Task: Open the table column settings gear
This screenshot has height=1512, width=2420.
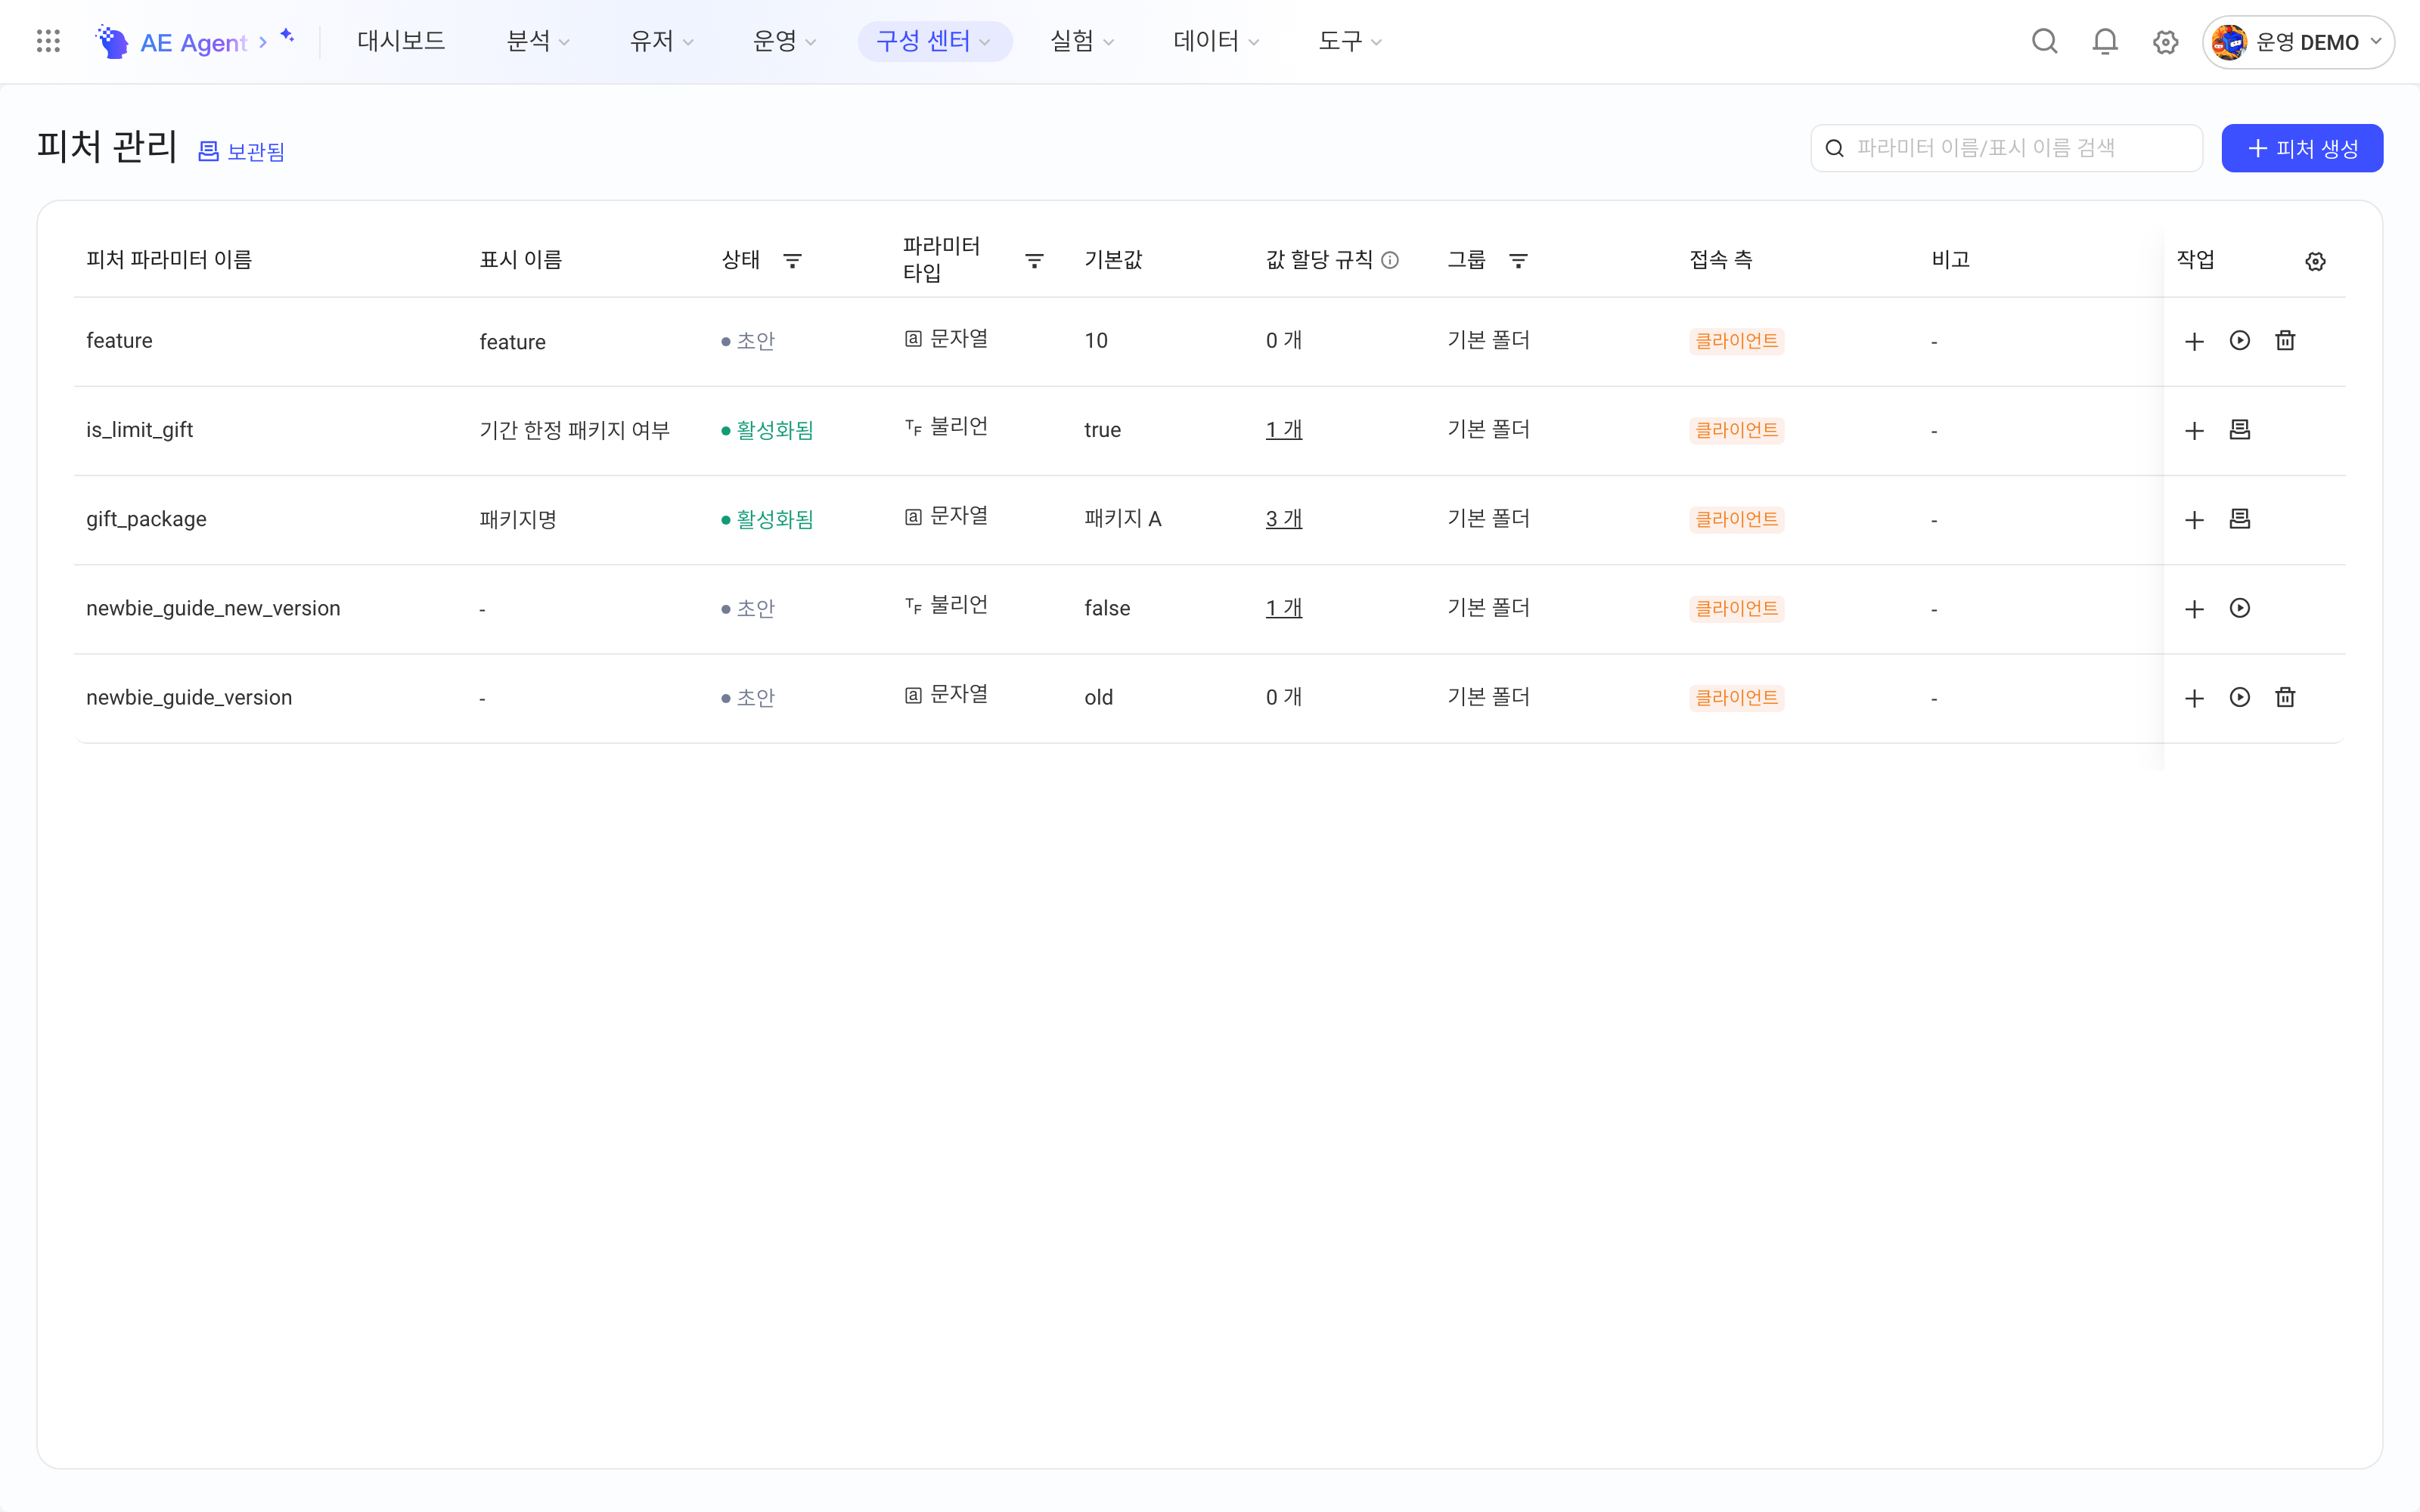Action: click(x=2315, y=261)
